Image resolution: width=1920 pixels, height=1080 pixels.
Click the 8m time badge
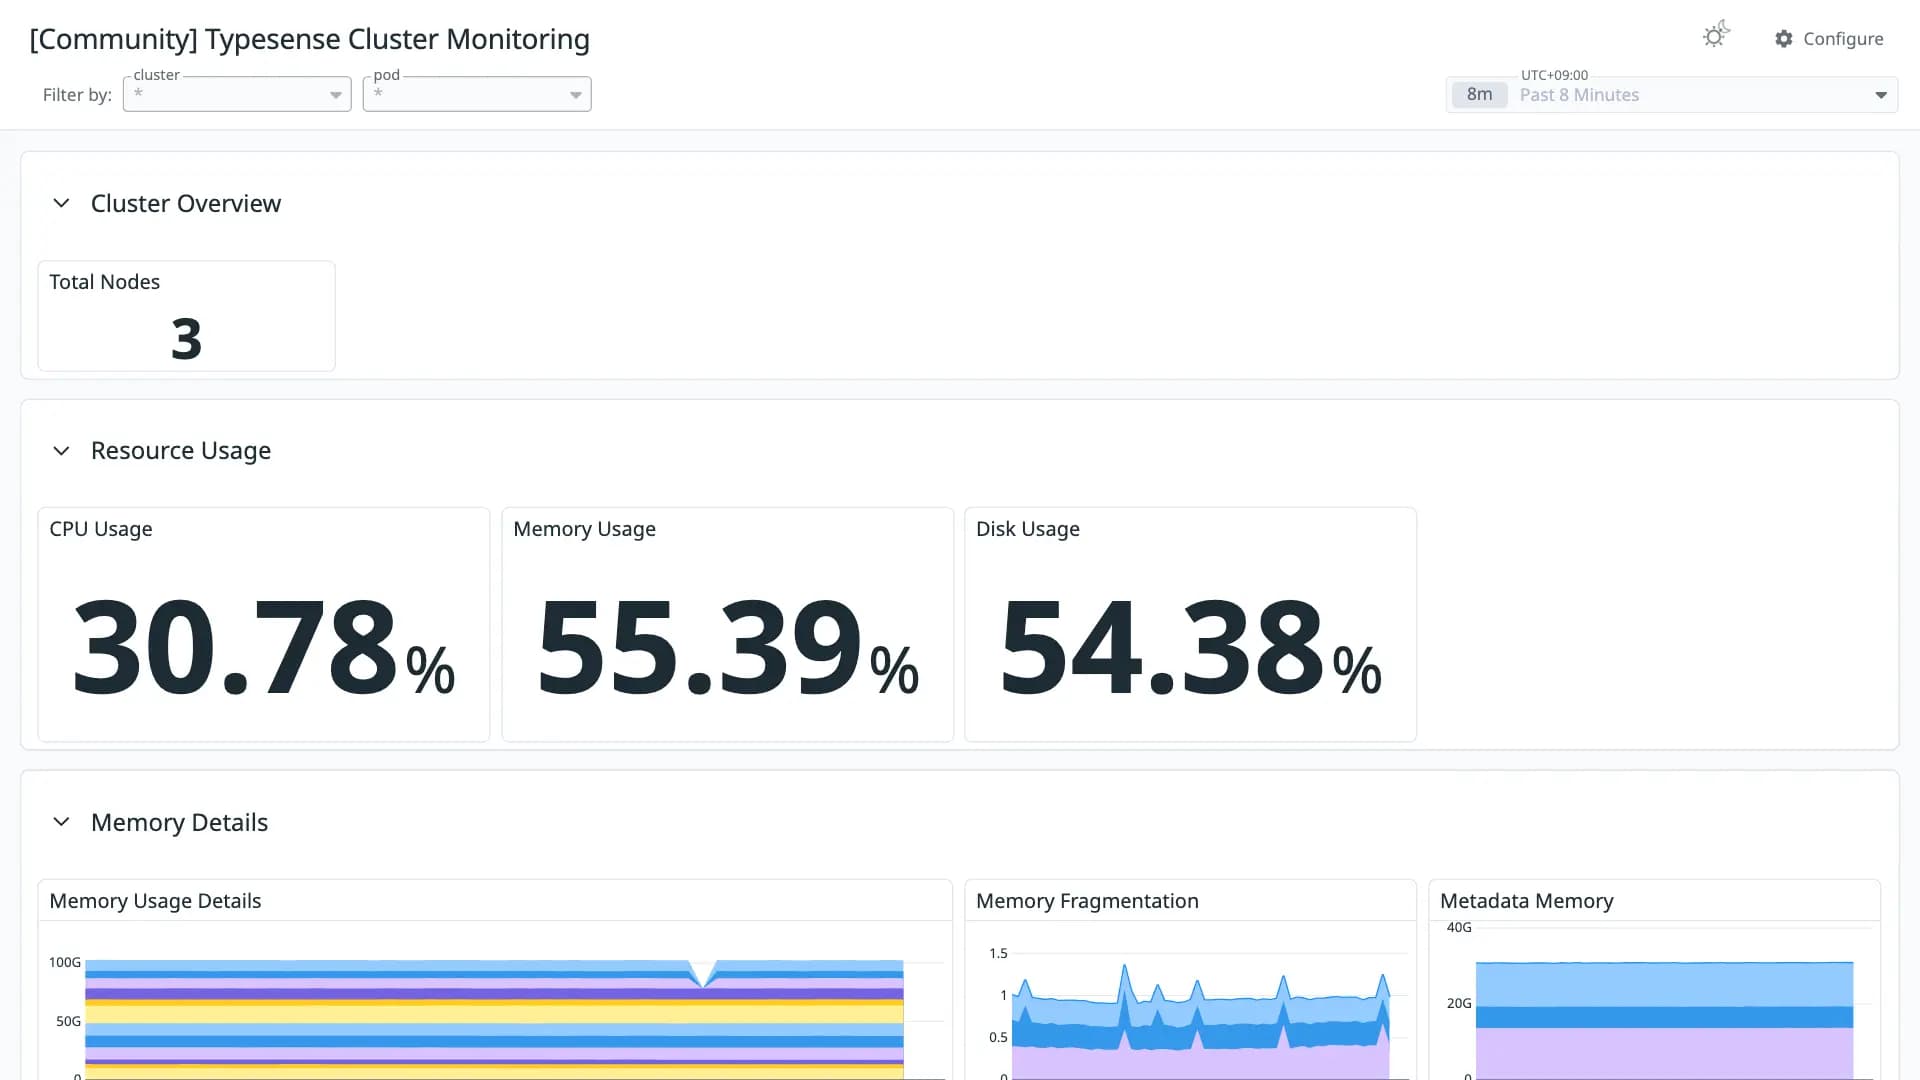(x=1479, y=95)
